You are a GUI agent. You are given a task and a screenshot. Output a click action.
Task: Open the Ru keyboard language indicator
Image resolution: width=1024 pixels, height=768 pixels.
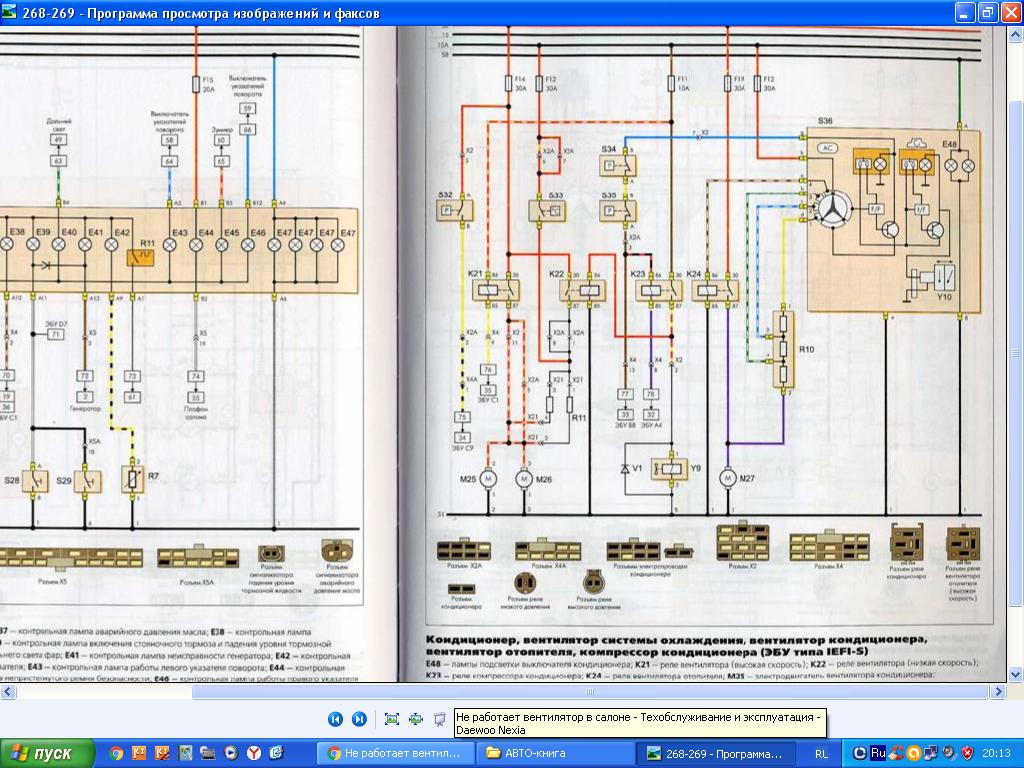(878, 753)
